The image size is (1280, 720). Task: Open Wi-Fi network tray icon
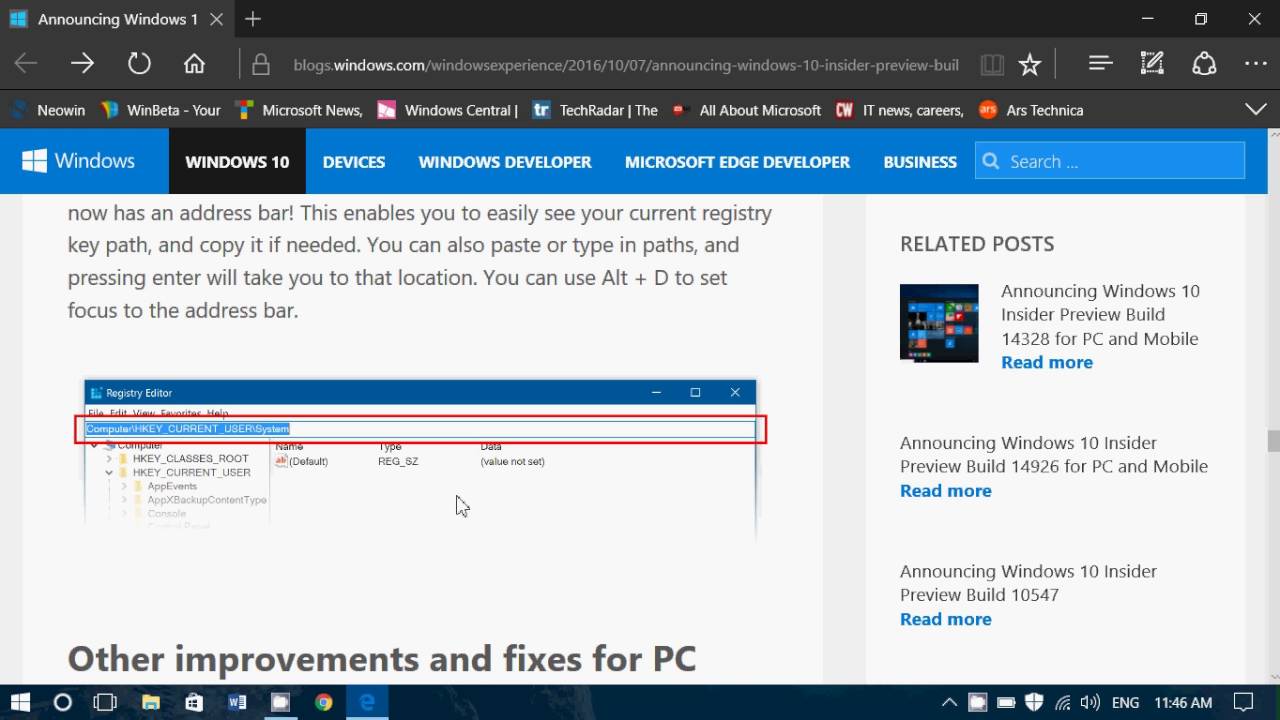(x=1062, y=702)
